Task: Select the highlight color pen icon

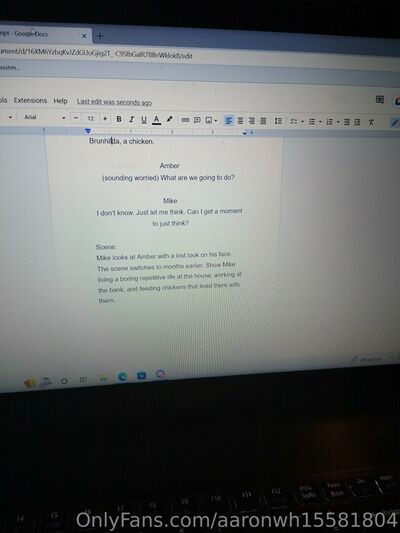Action: (x=169, y=119)
